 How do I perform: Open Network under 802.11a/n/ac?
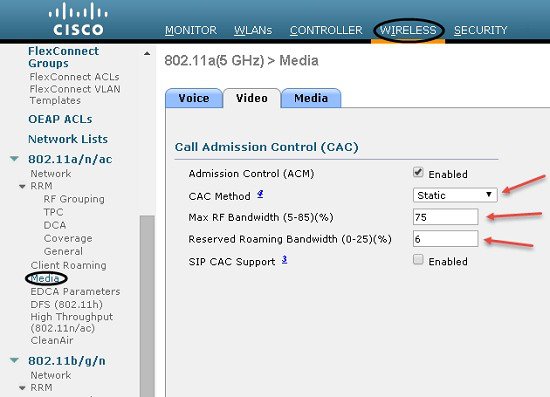click(51, 174)
